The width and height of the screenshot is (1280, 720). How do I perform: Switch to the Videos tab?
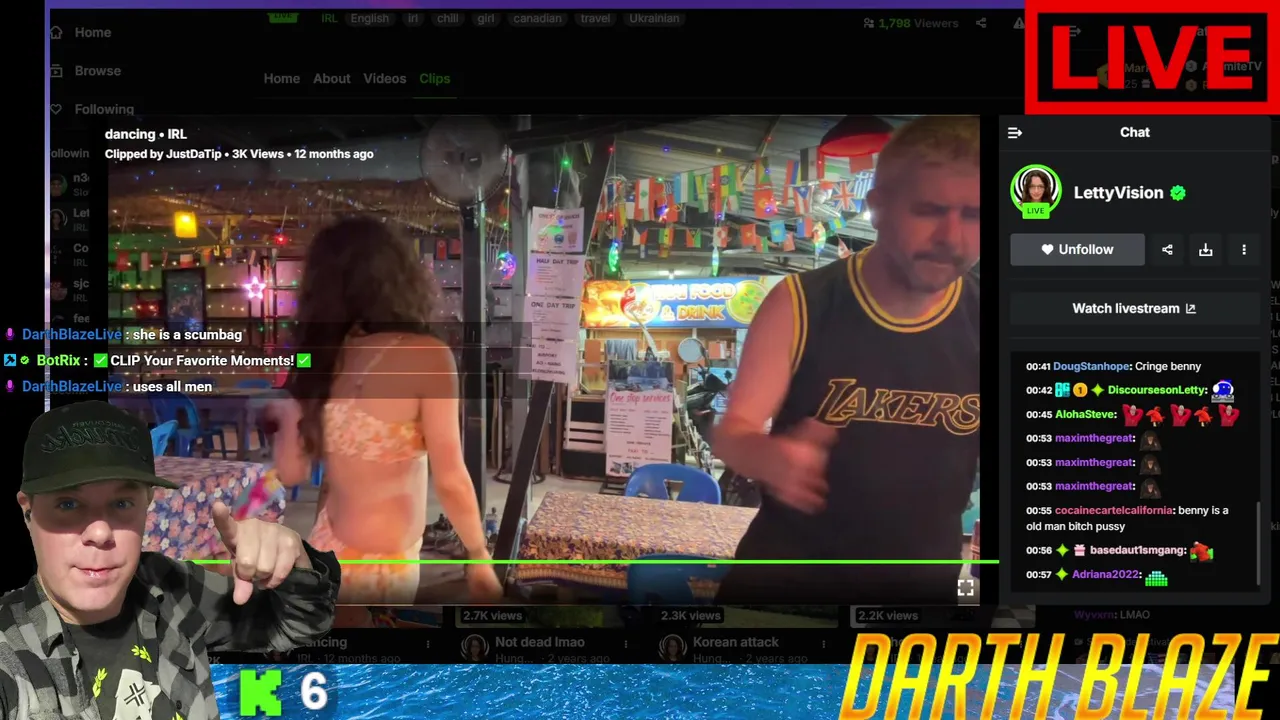pyautogui.click(x=384, y=78)
